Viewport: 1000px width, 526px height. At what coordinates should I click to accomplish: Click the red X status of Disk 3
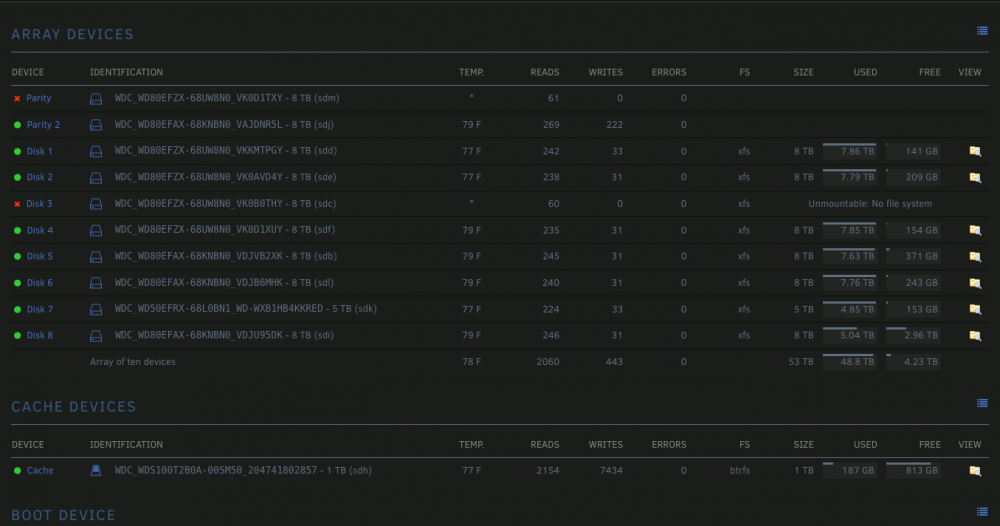pos(17,204)
